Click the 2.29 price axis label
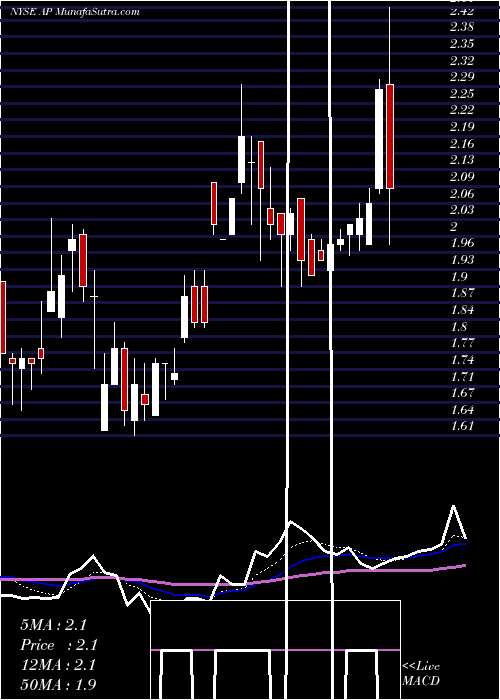Viewport: 500px width, 700px height. coord(462,77)
